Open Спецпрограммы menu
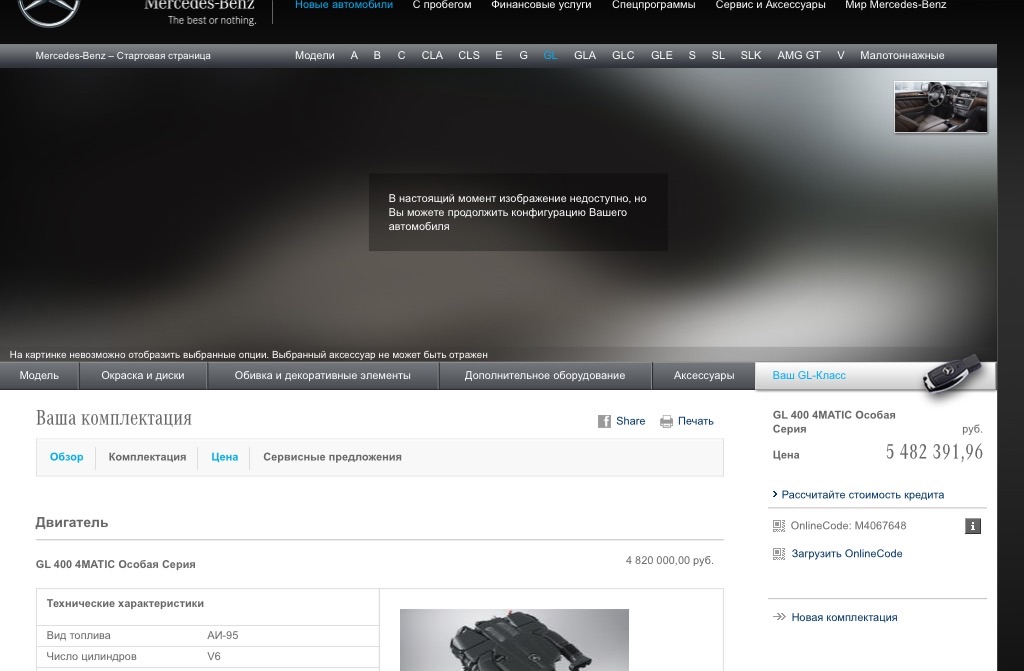The image size is (1024, 671). tap(654, 5)
